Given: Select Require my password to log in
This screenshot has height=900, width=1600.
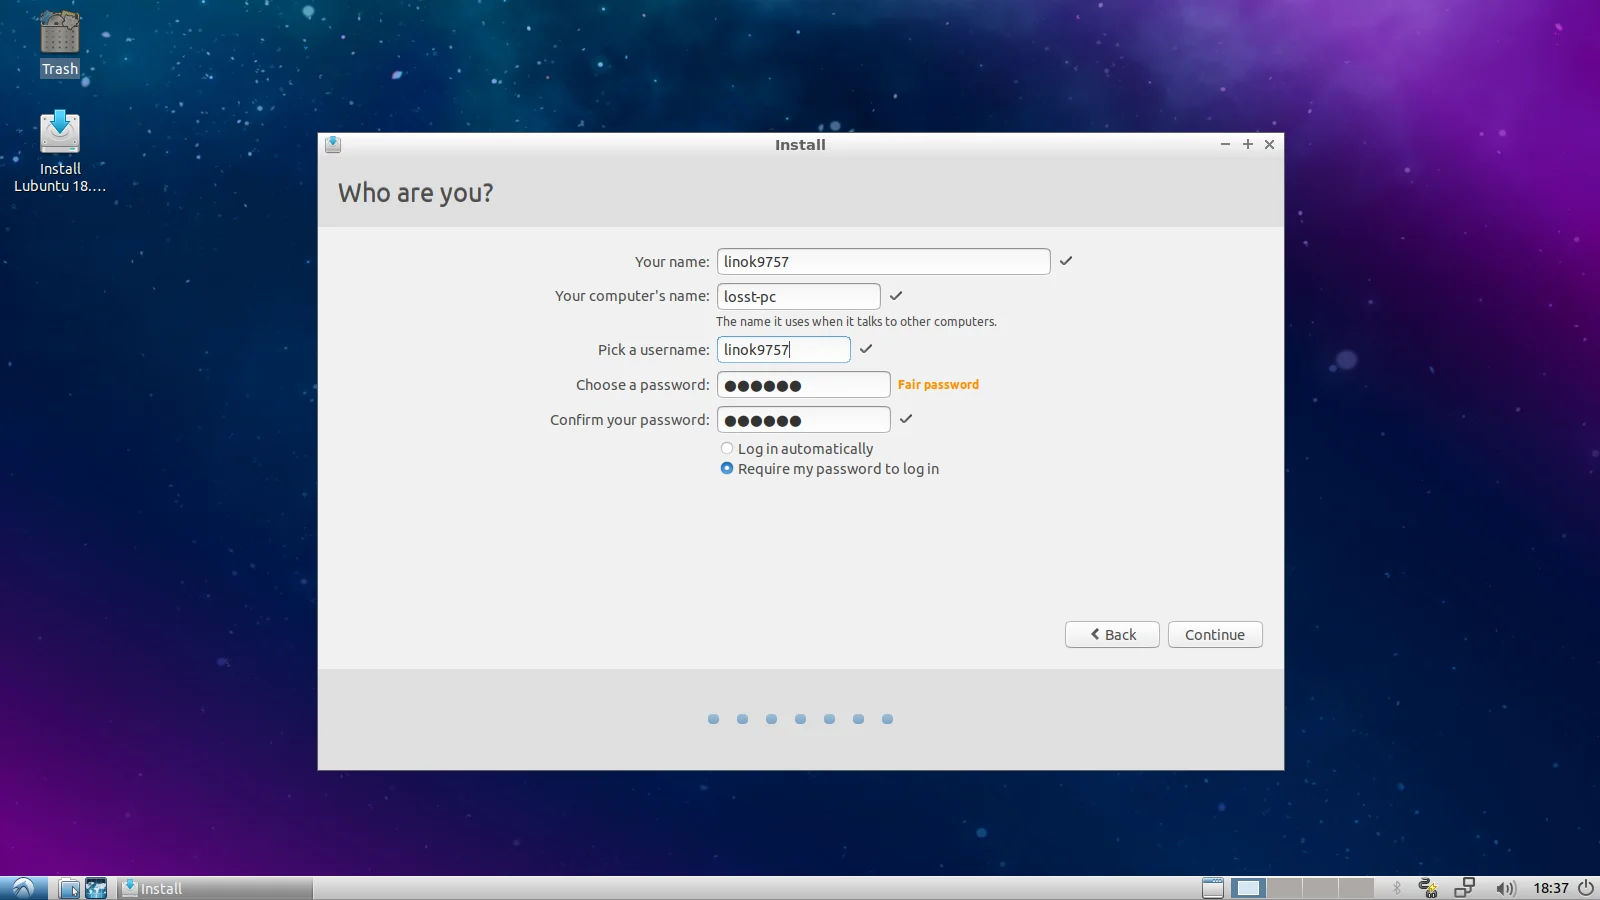Looking at the screenshot, I should [x=727, y=469].
